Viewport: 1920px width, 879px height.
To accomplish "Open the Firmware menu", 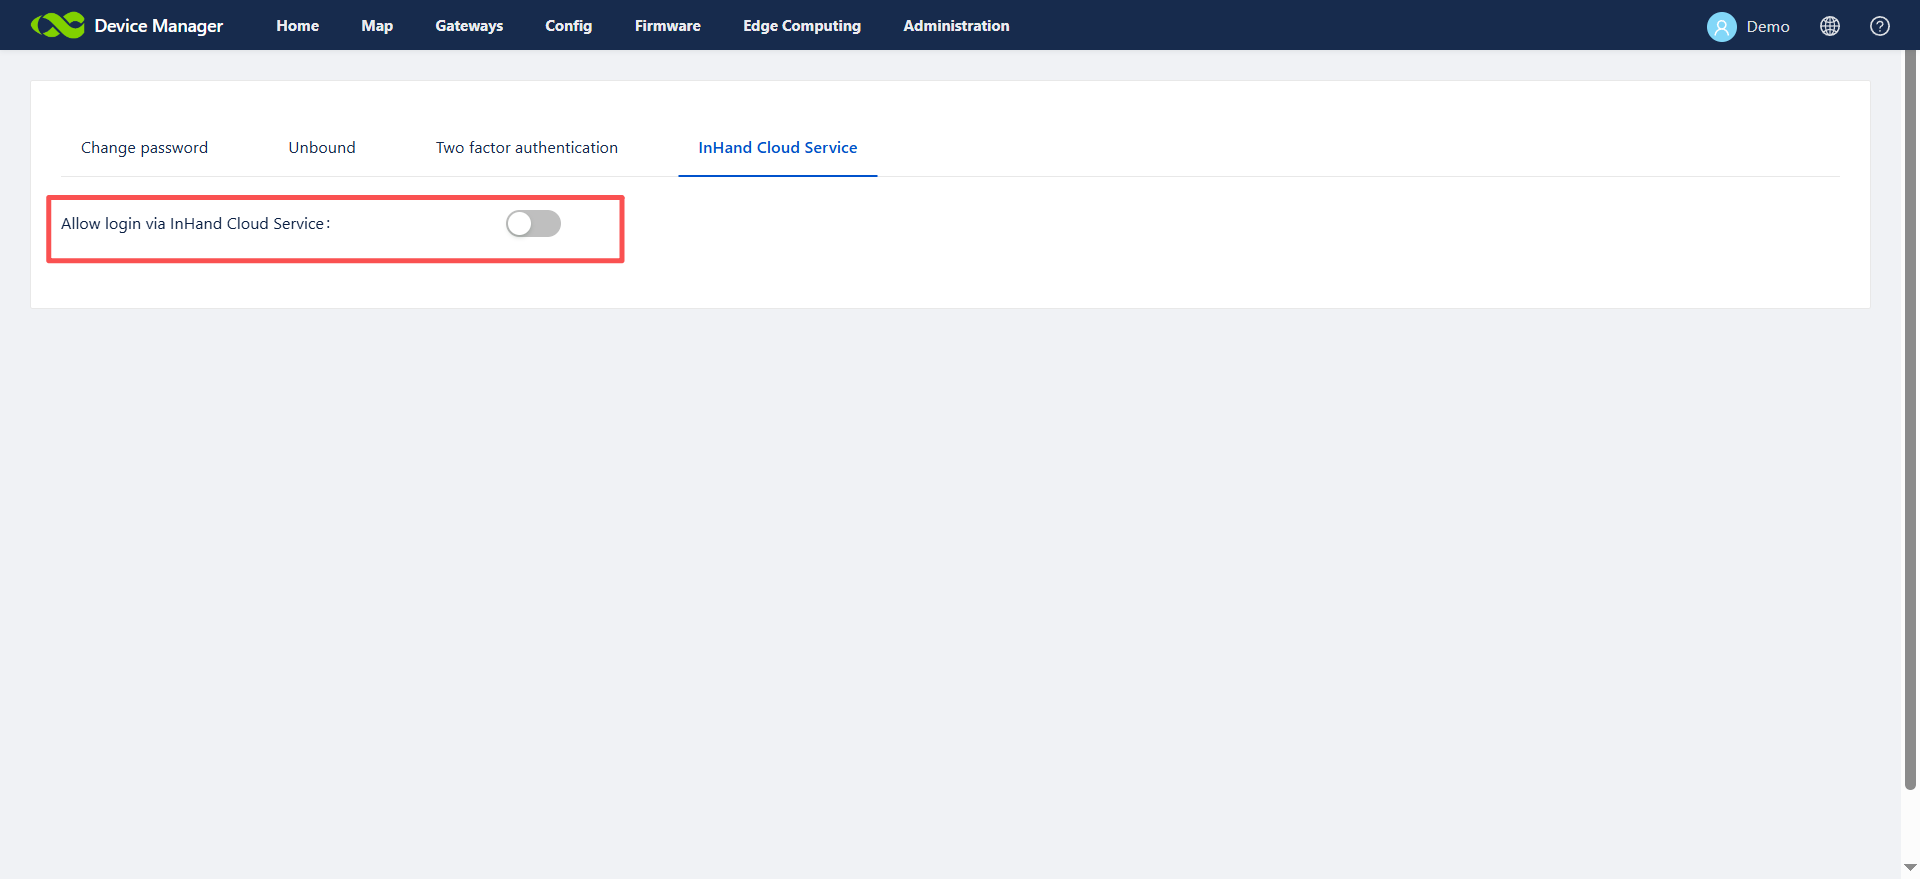I will click(667, 26).
